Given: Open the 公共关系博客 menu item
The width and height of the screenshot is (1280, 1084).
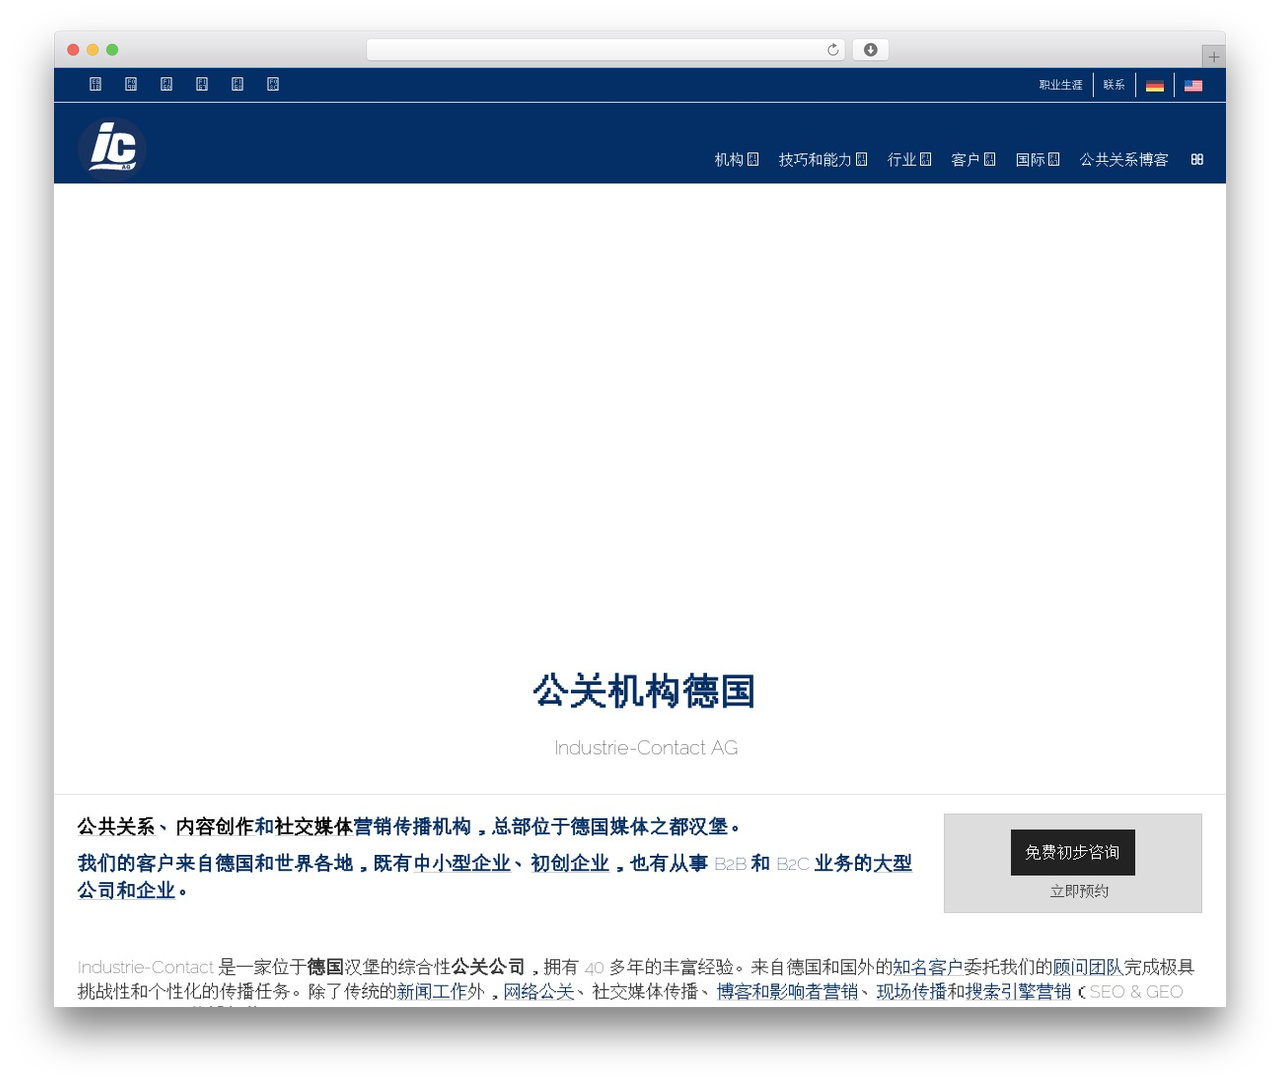Looking at the screenshot, I should (x=1124, y=160).
